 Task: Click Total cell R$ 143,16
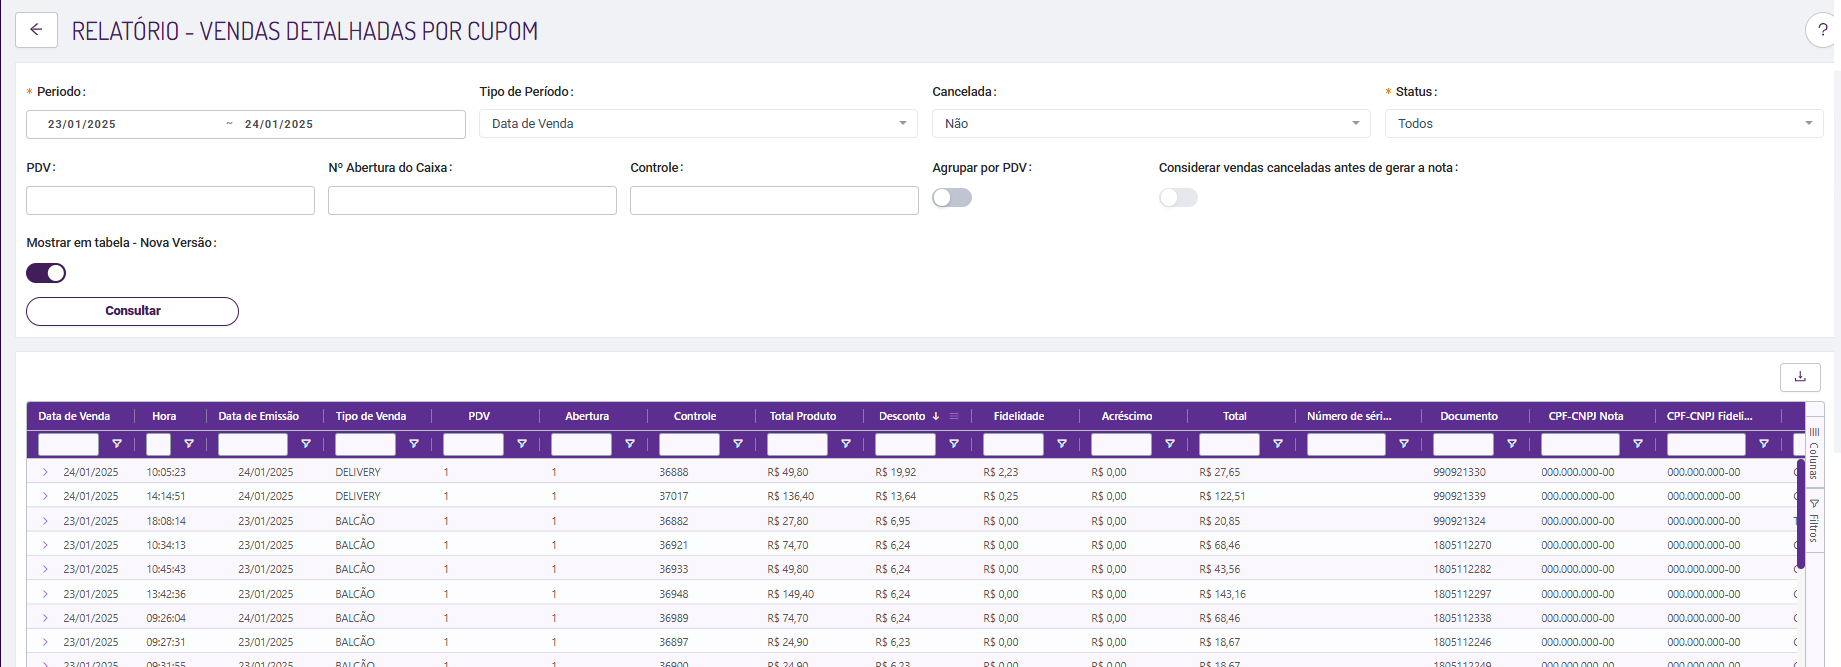[x=1222, y=594]
